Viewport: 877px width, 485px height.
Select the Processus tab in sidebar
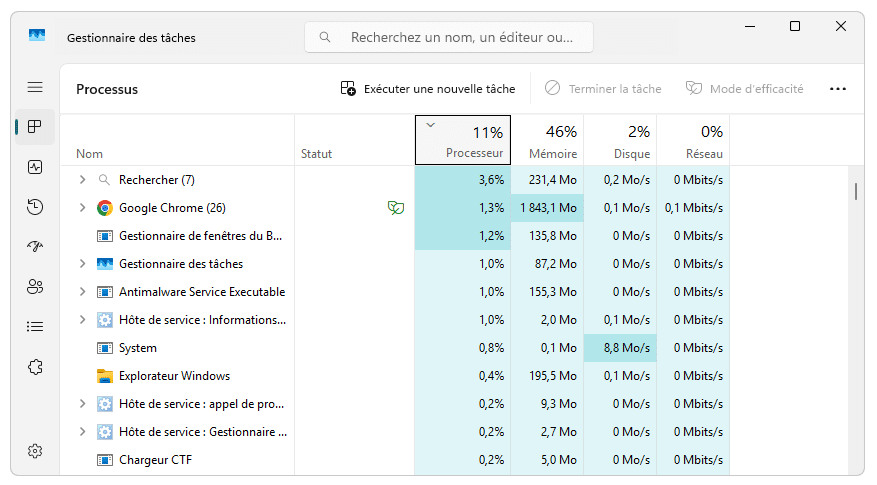[x=35, y=127]
